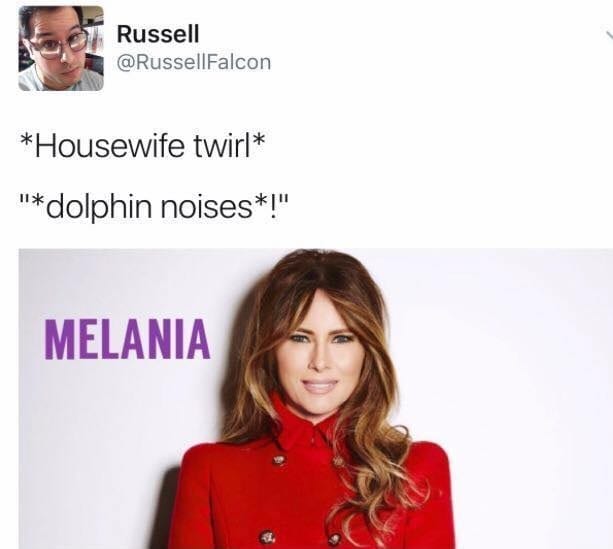
Task: Click the dolphin noises tweet line
Action: [x=154, y=206]
